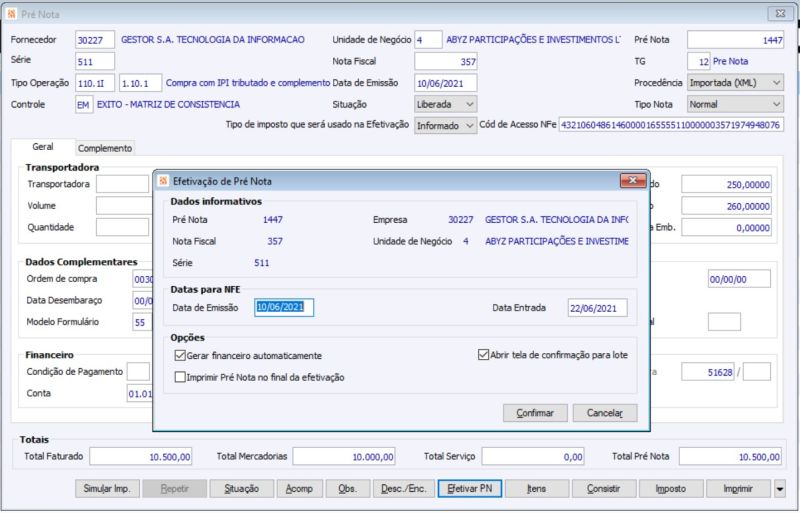Click the TG field with value 12
800x513 pixels.
698,61
